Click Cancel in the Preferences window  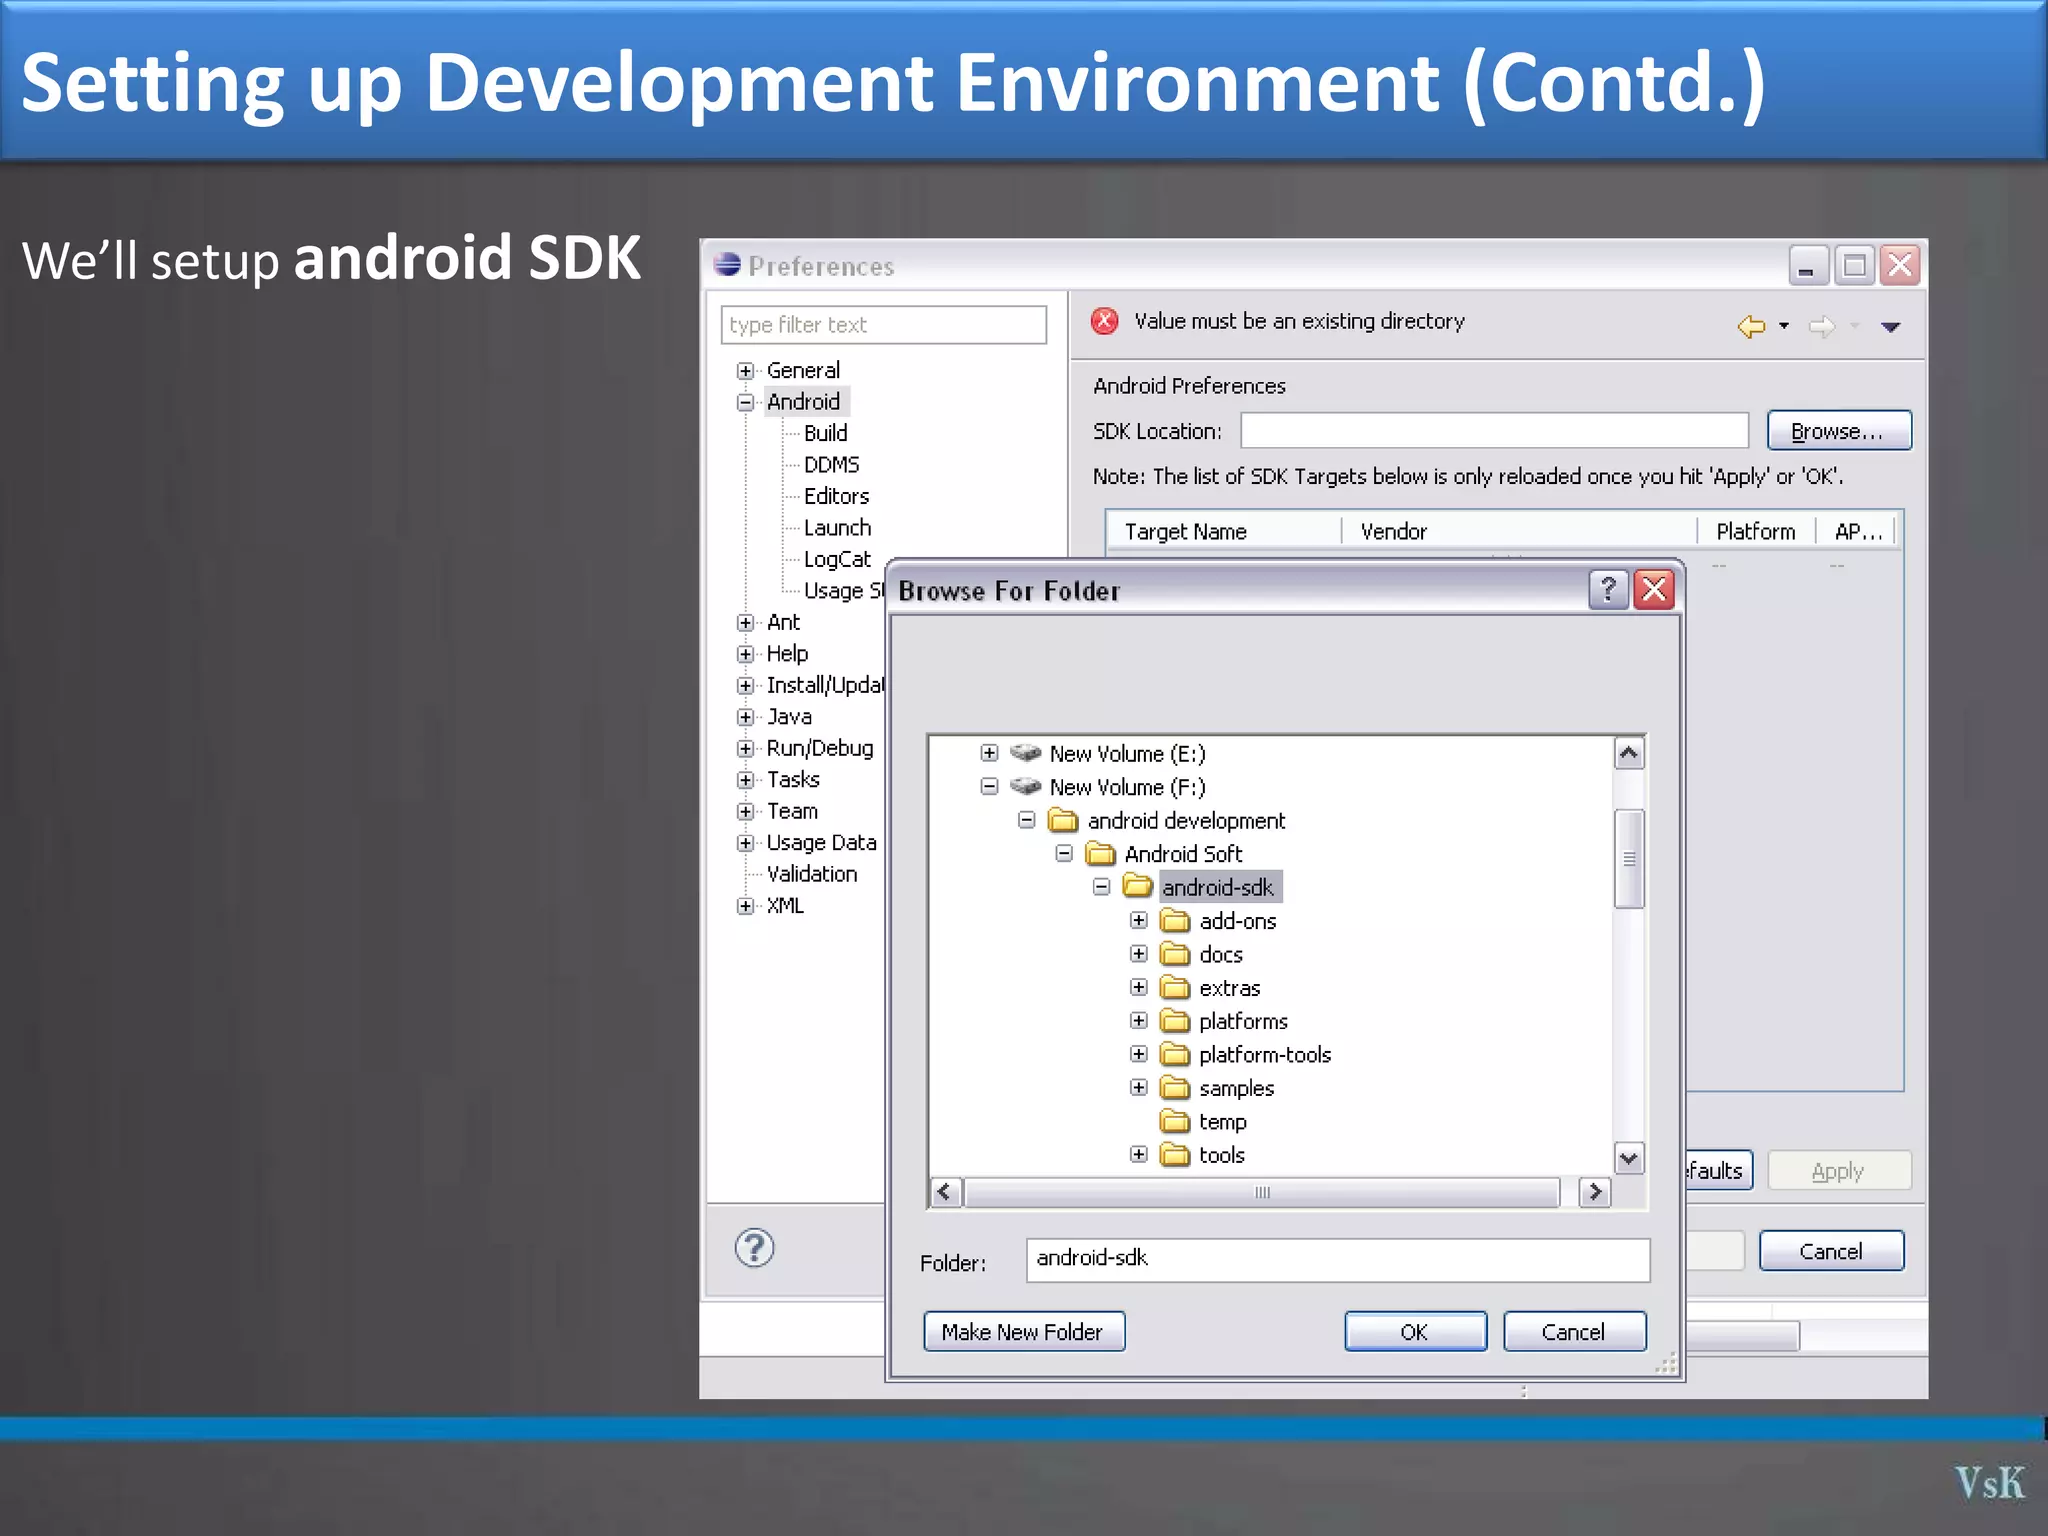[1831, 1251]
